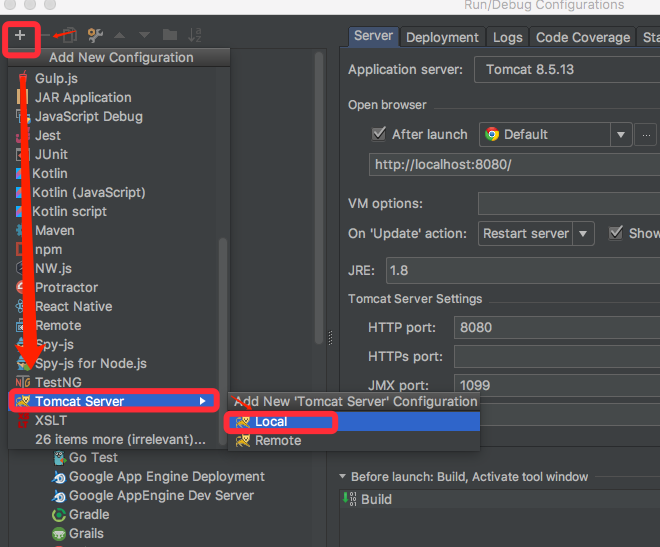Click the plus Add New Configuration button
This screenshot has height=547, width=660.
pyautogui.click(x=20, y=35)
